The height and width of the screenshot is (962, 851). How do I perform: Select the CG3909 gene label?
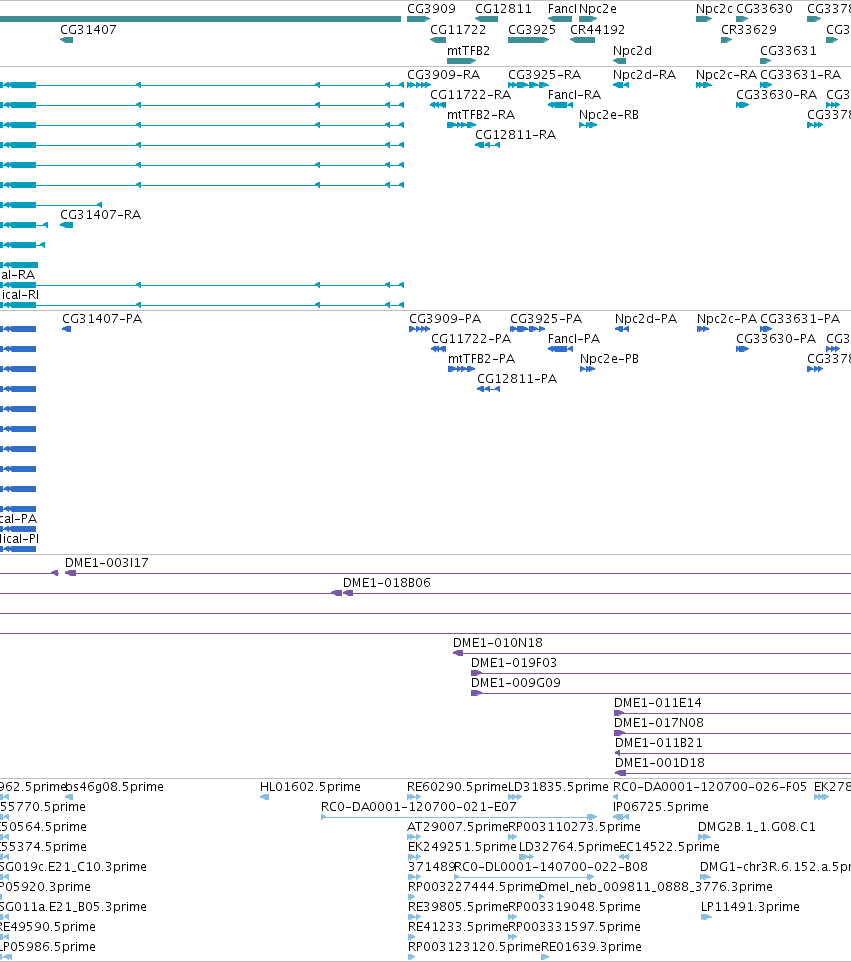431,9
